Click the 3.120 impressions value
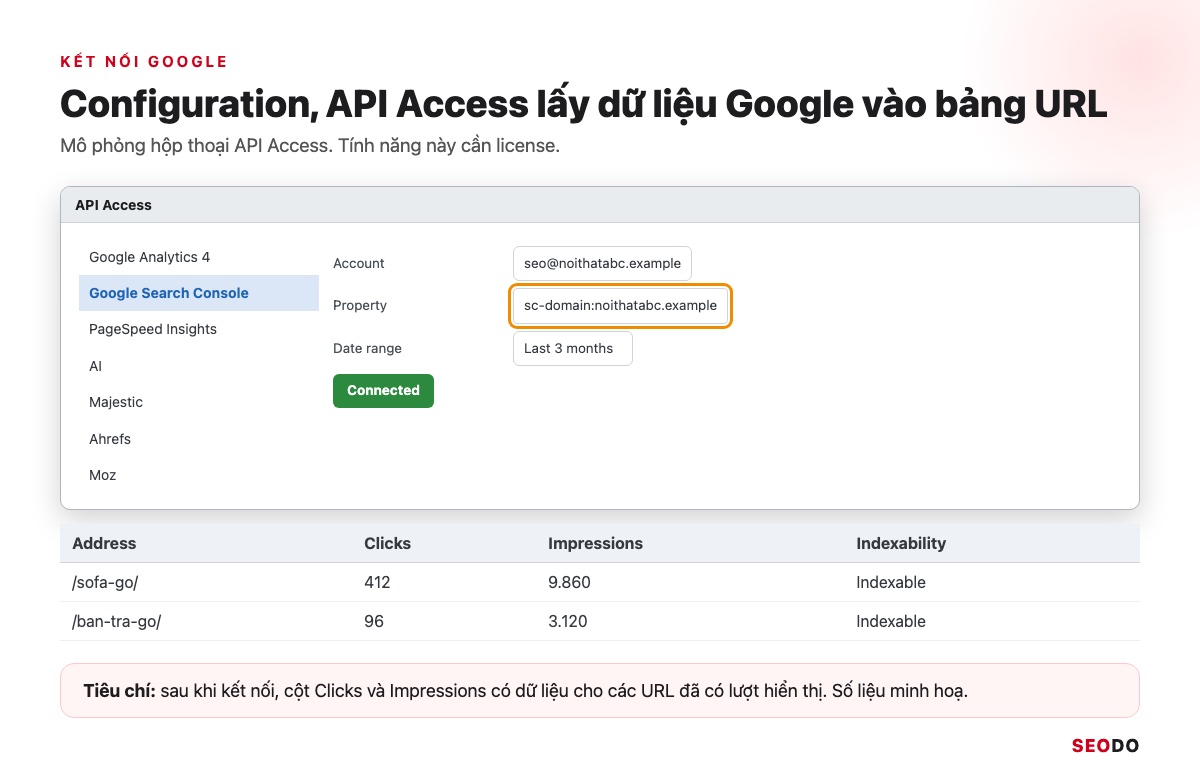This screenshot has height=778, width=1200. [568, 621]
